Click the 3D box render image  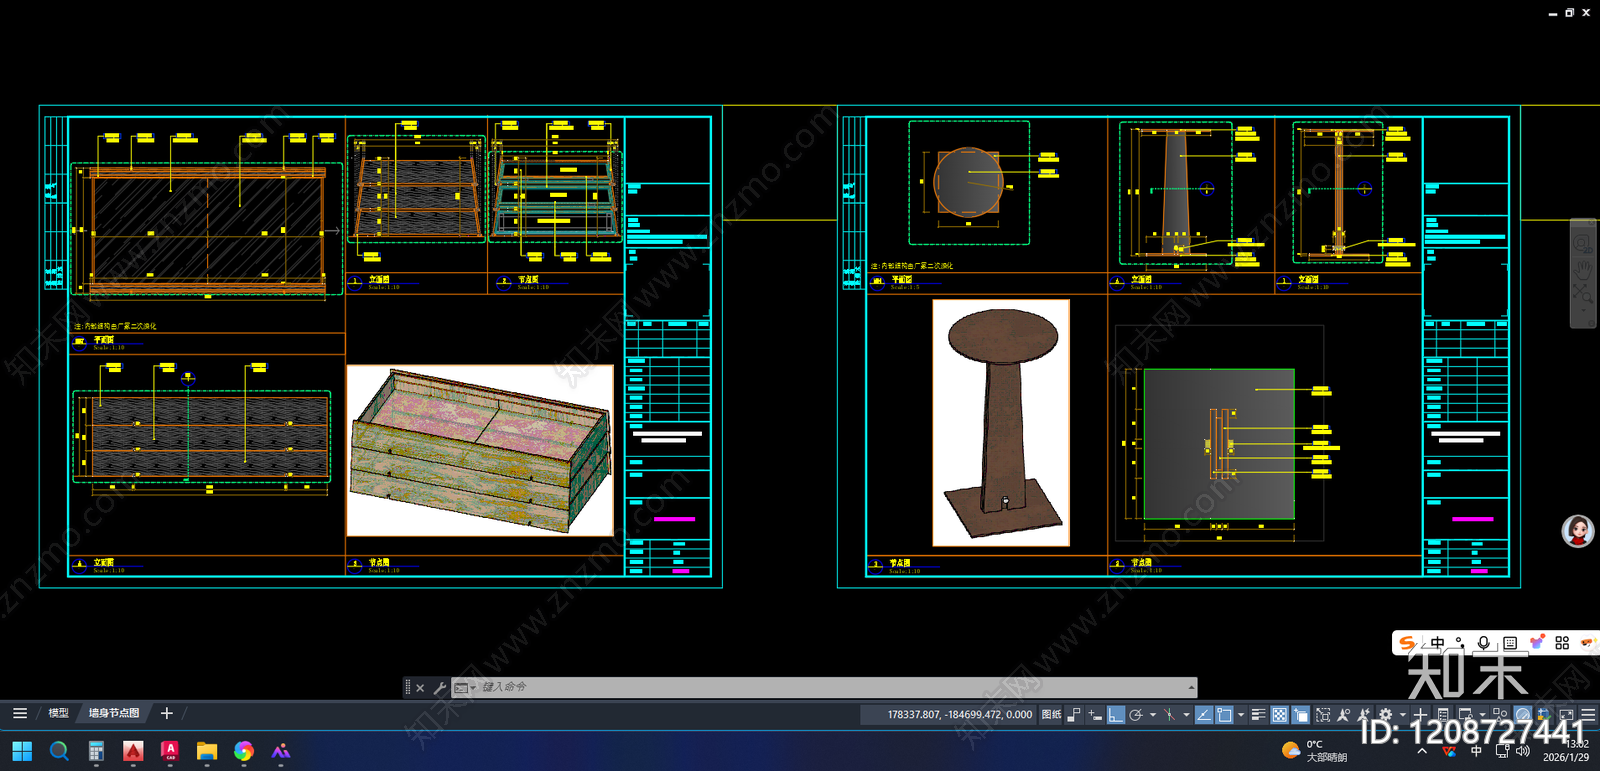click(480, 450)
